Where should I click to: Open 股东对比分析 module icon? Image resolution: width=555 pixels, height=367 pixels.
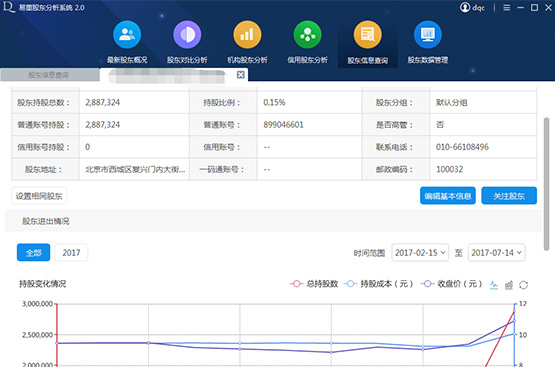187,35
